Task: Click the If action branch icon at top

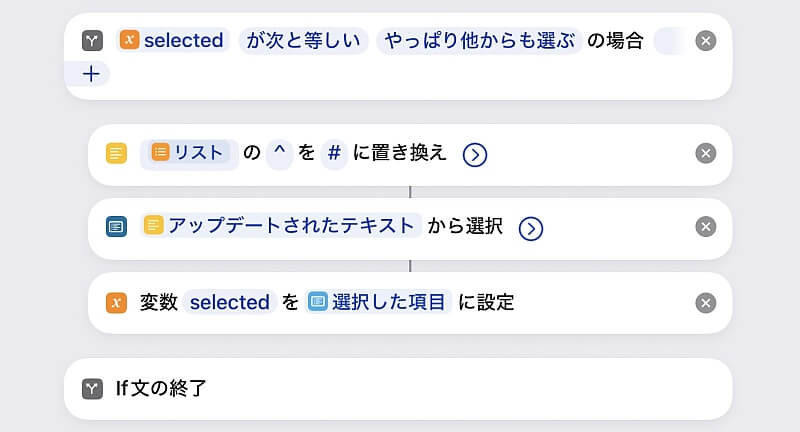Action: point(92,41)
